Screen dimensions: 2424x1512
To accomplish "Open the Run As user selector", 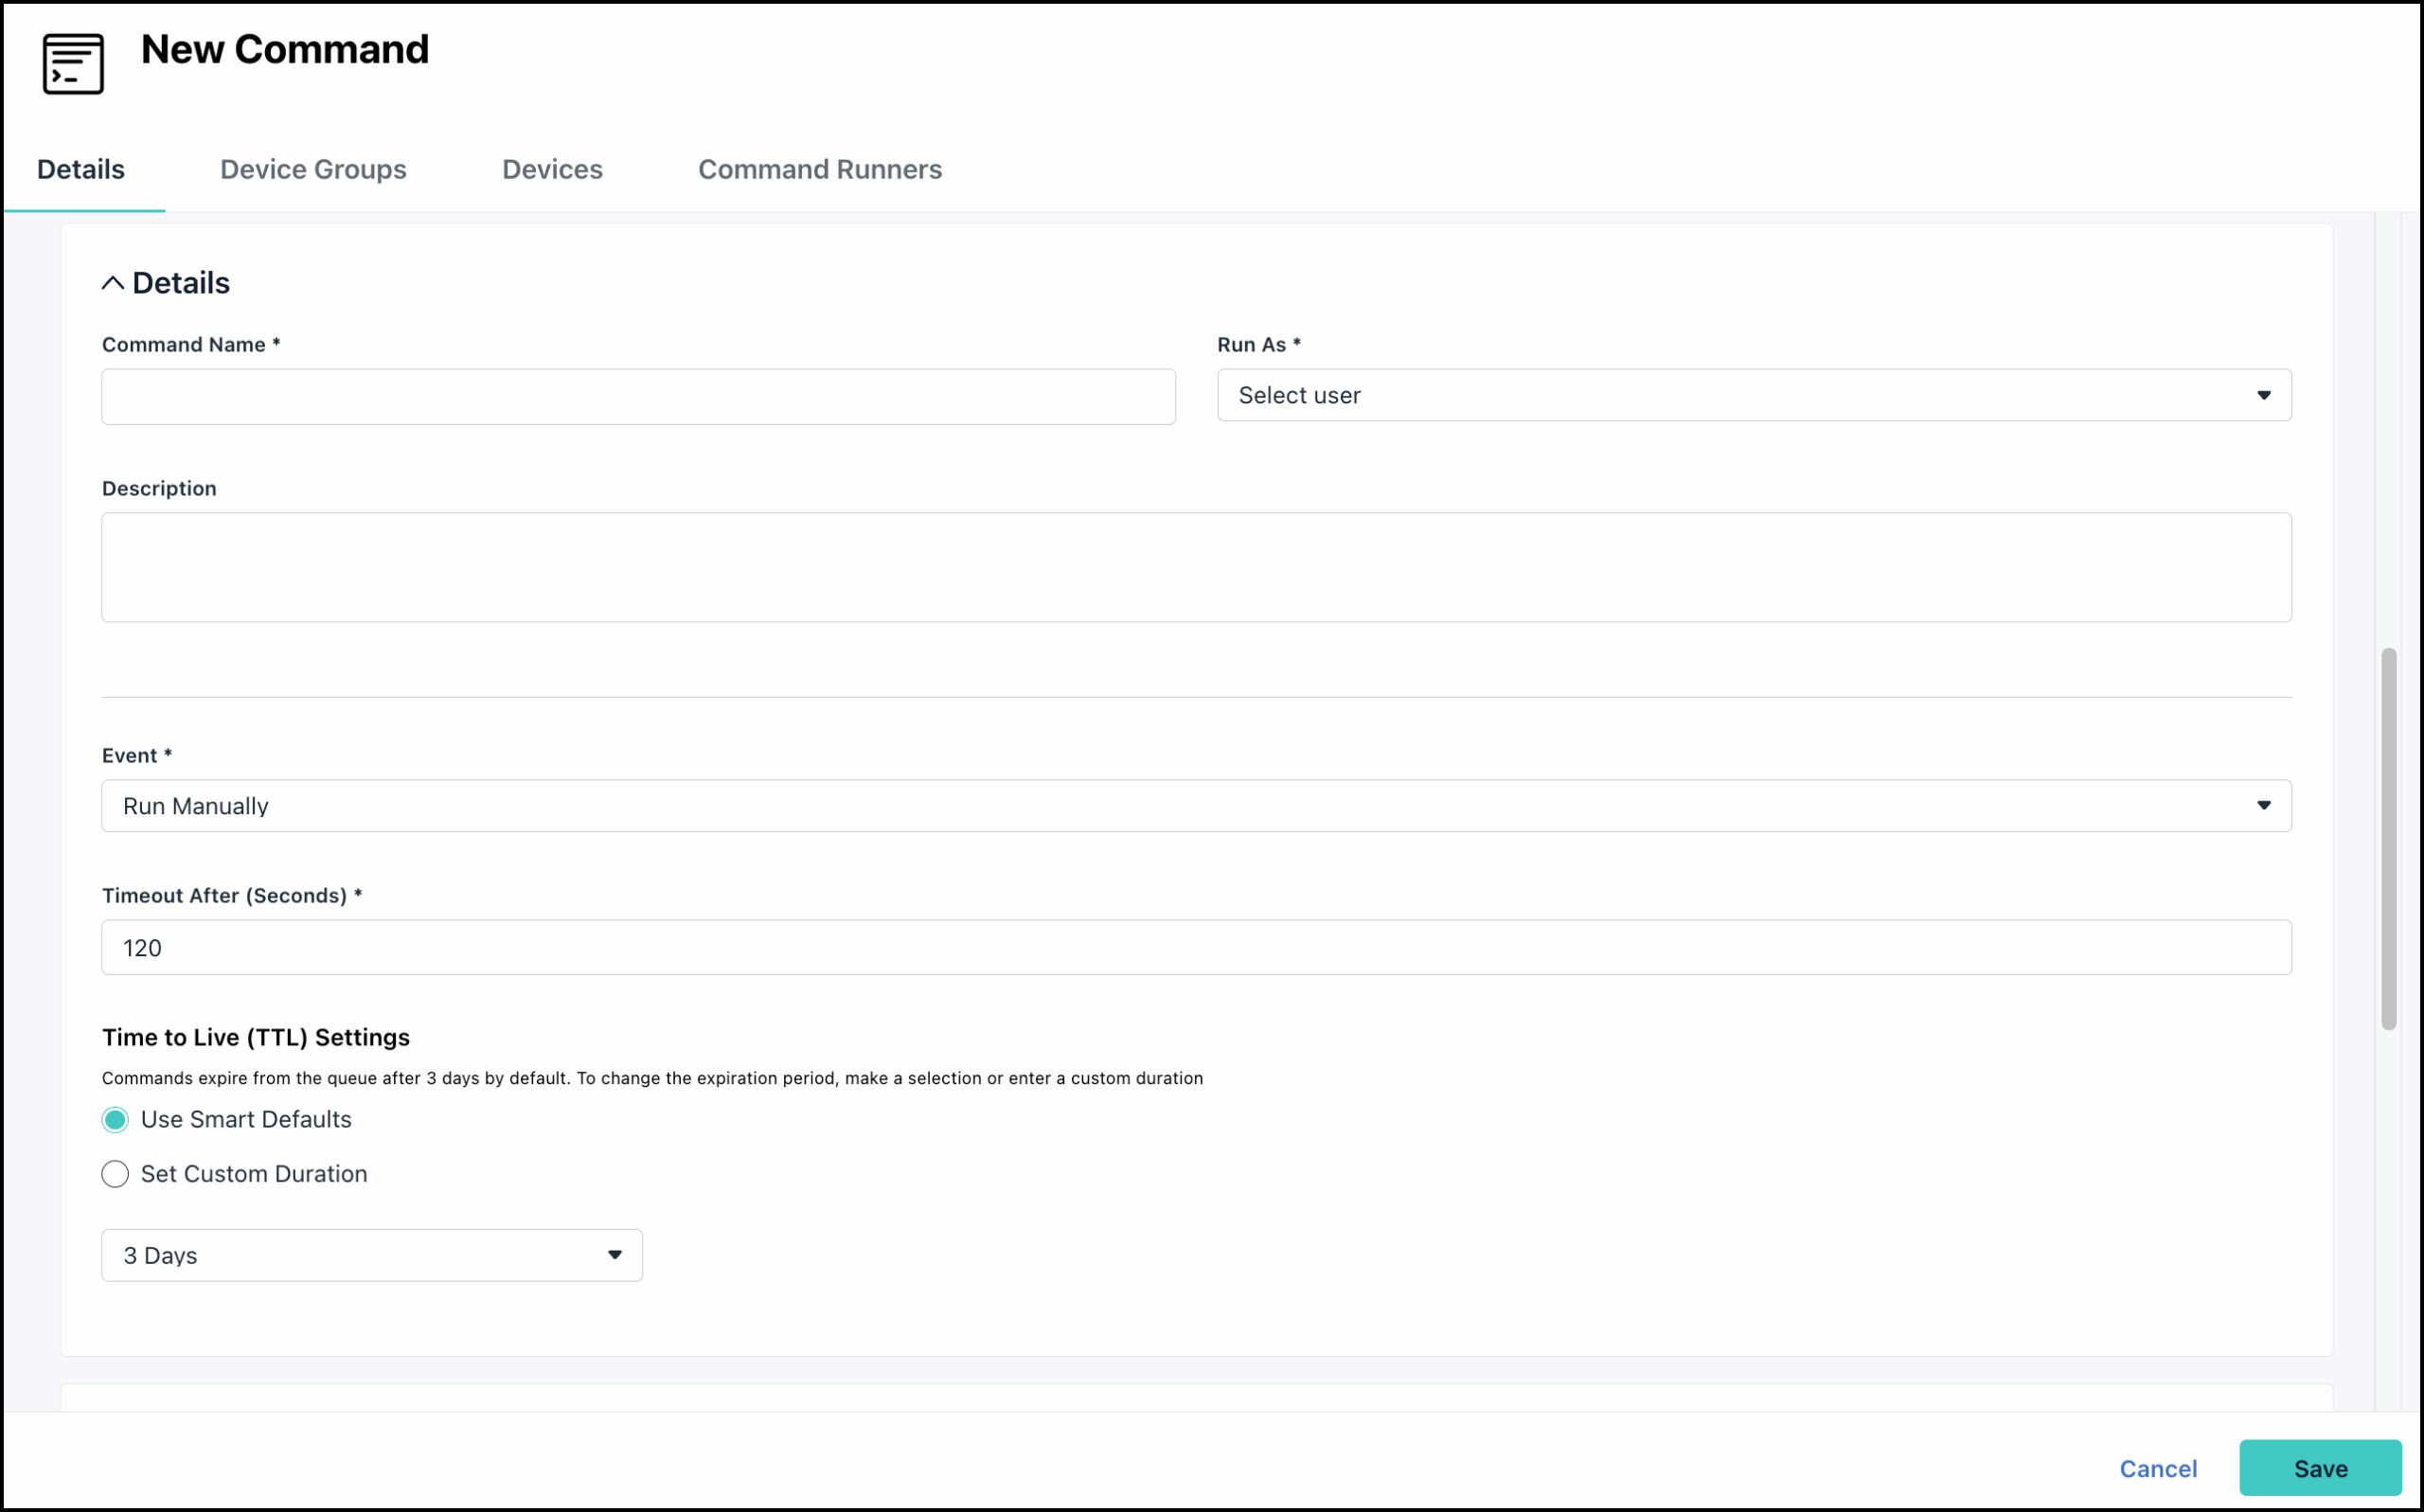I will coord(1753,395).
